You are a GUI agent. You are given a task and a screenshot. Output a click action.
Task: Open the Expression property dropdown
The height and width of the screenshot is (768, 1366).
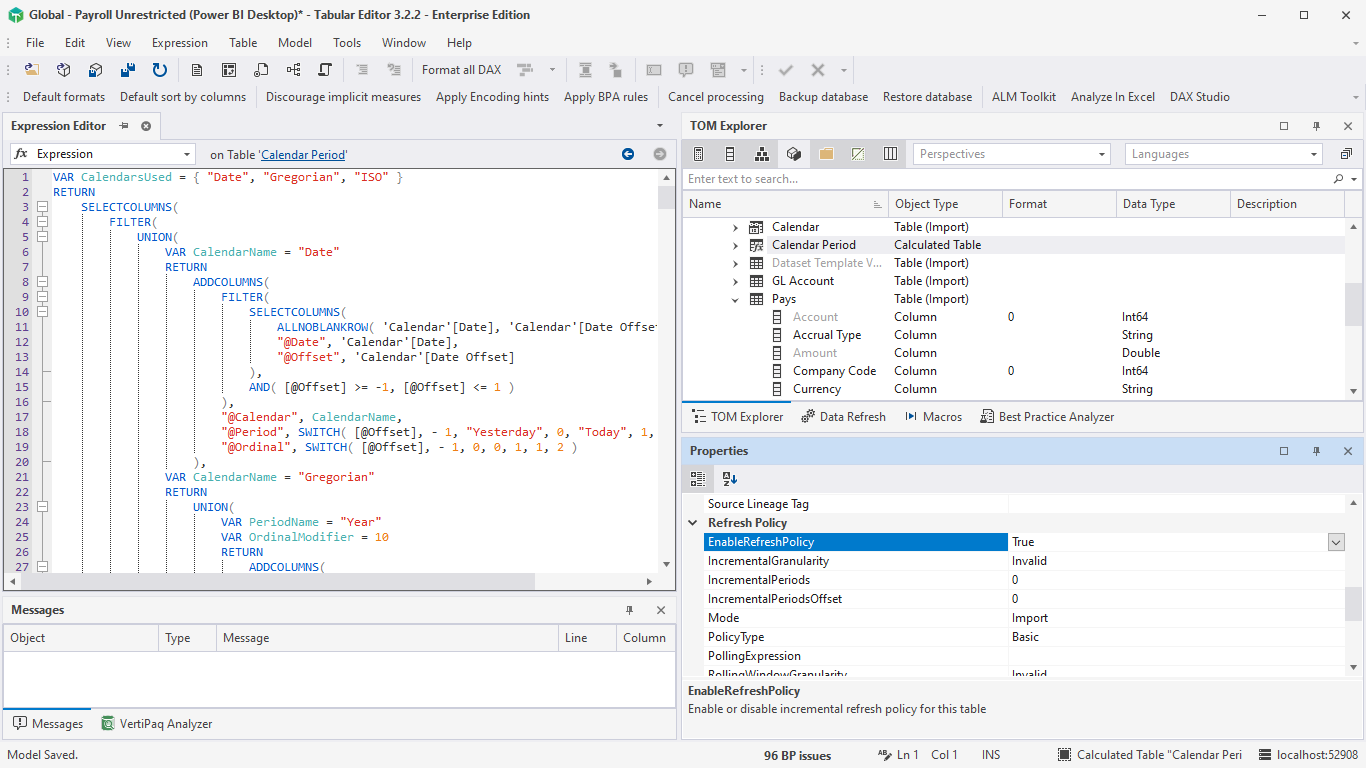point(186,154)
